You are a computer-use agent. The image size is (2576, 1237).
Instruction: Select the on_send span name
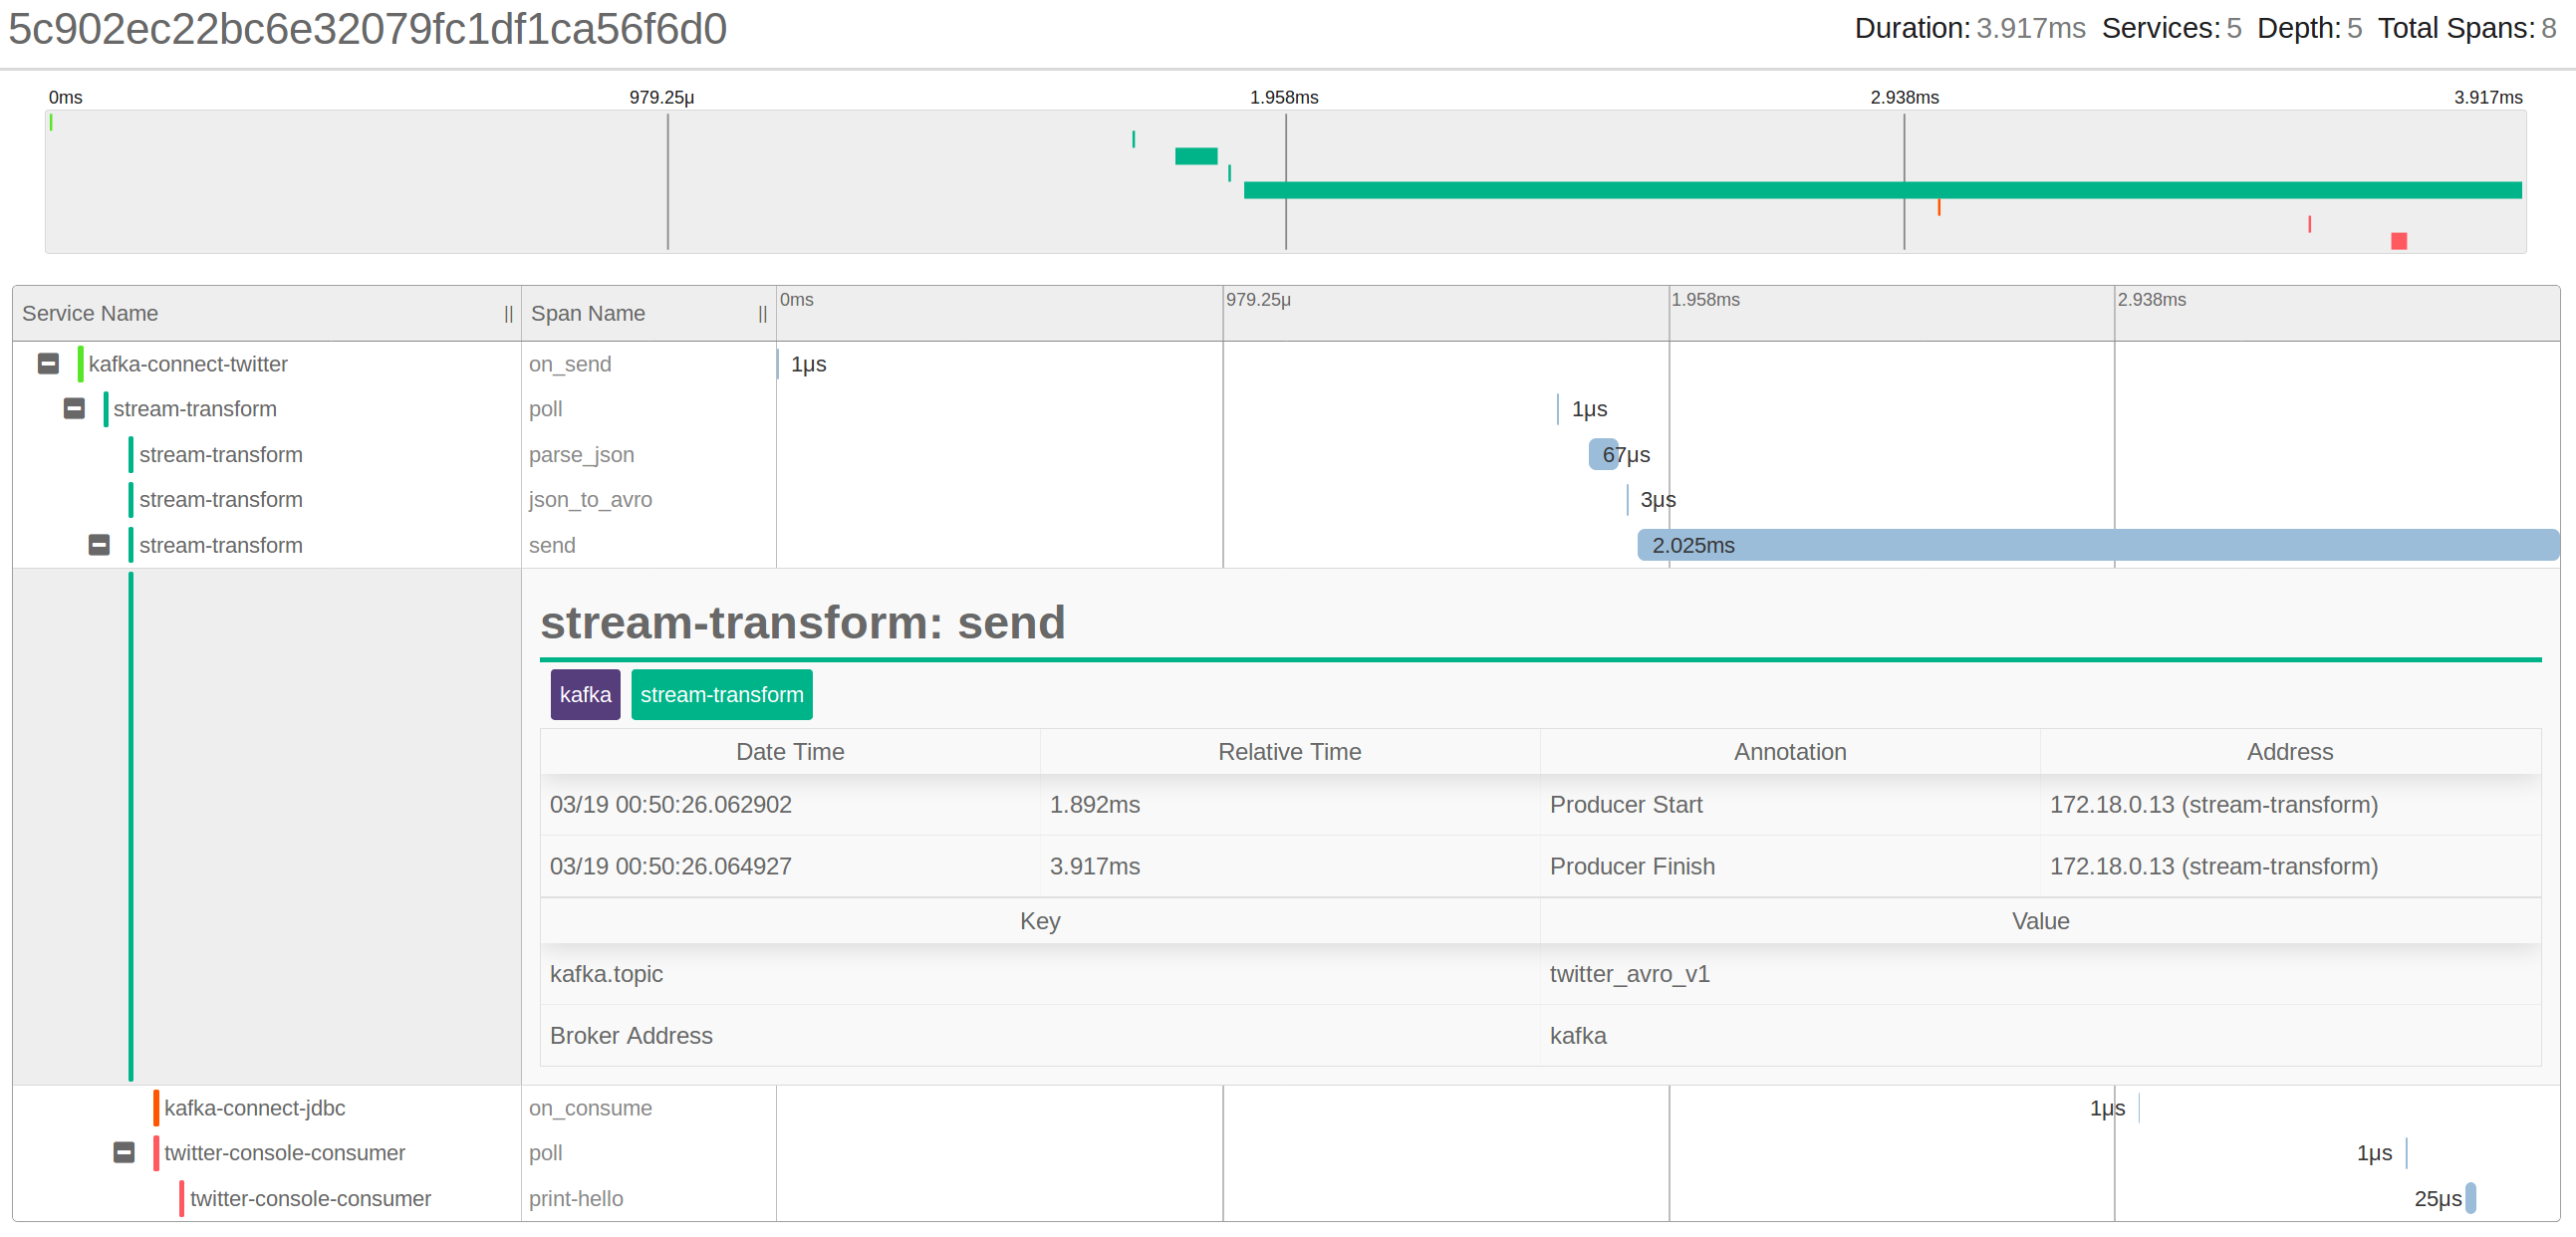(570, 364)
